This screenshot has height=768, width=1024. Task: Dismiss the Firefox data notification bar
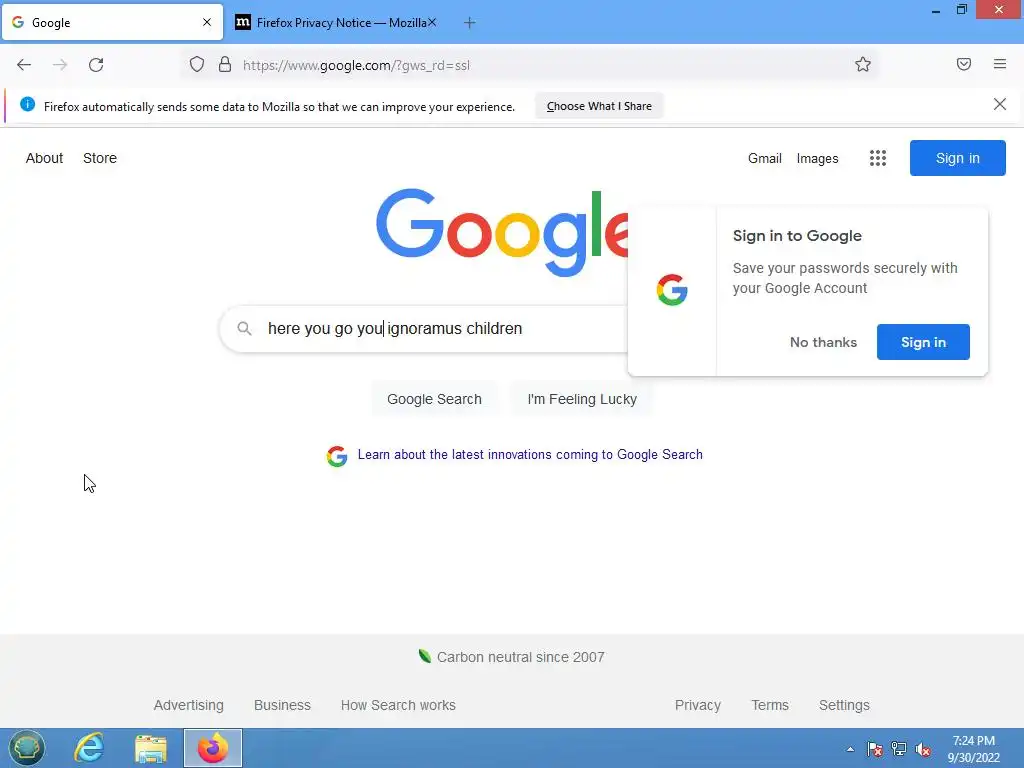tap(999, 104)
